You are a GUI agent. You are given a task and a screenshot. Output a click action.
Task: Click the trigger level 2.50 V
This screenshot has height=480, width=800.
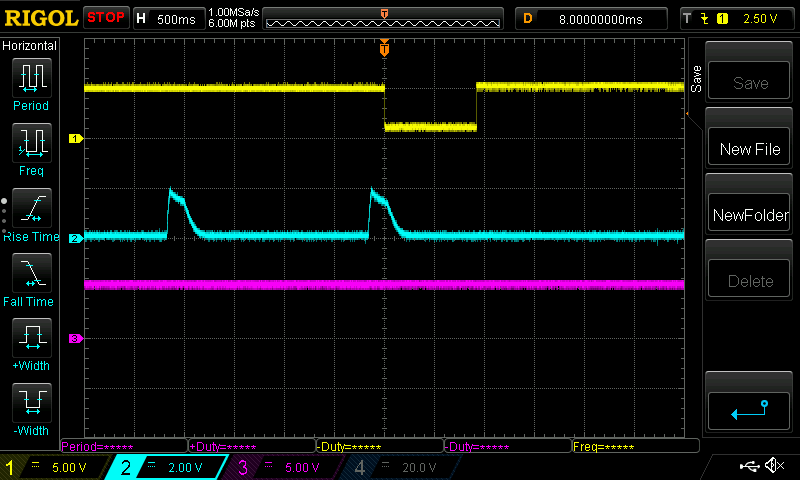coord(760,19)
